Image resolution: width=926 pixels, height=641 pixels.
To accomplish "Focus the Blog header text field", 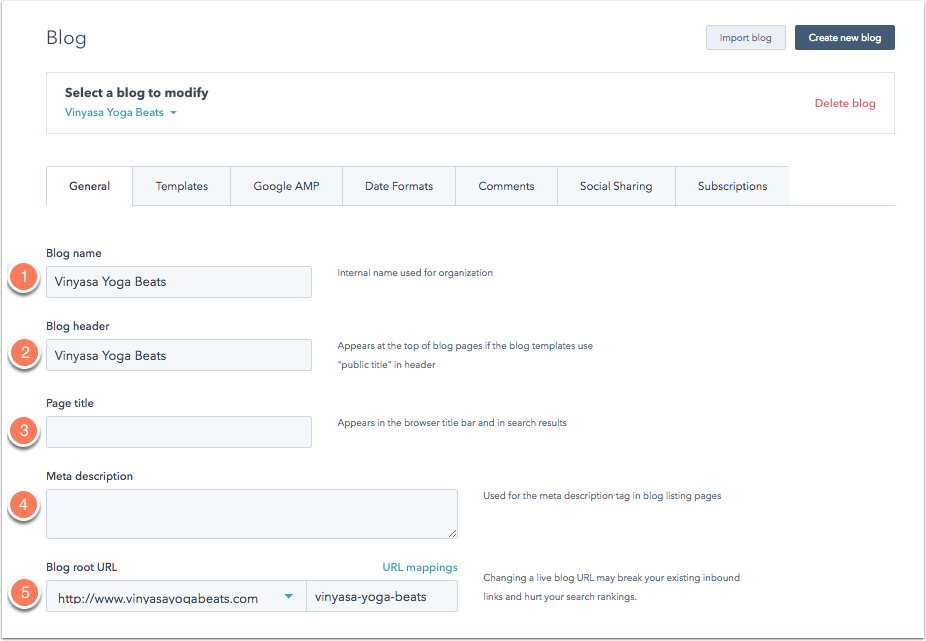I will [179, 355].
